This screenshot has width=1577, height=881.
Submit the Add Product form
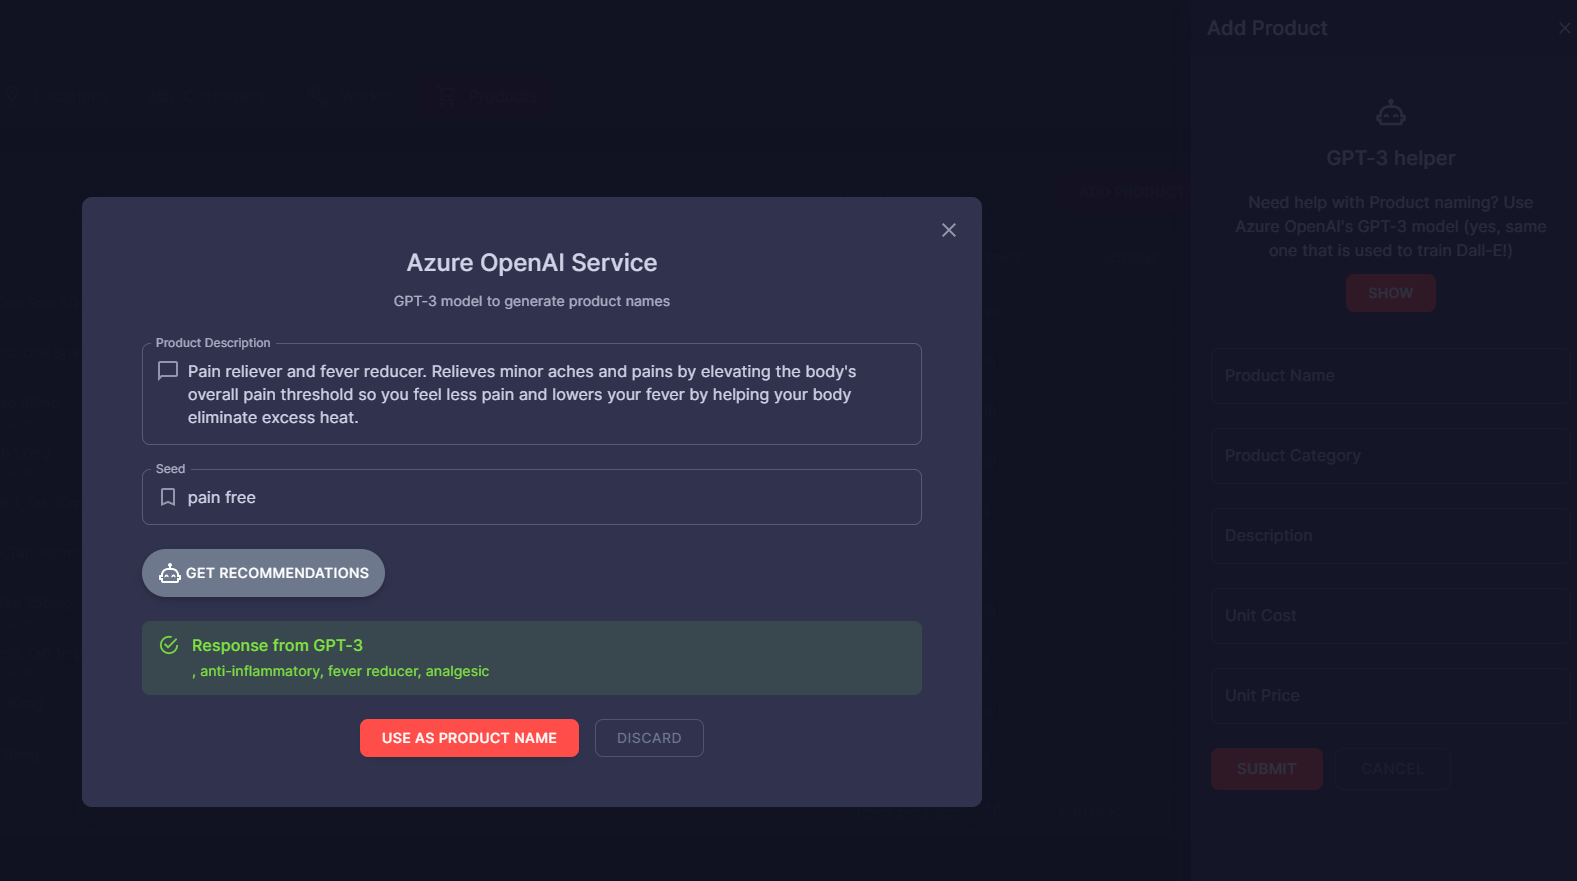tap(1266, 769)
